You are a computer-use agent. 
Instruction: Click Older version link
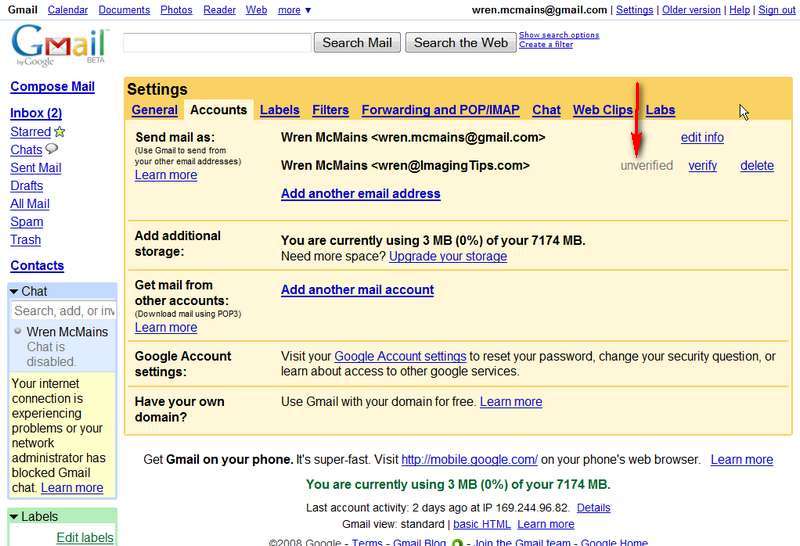tap(691, 10)
